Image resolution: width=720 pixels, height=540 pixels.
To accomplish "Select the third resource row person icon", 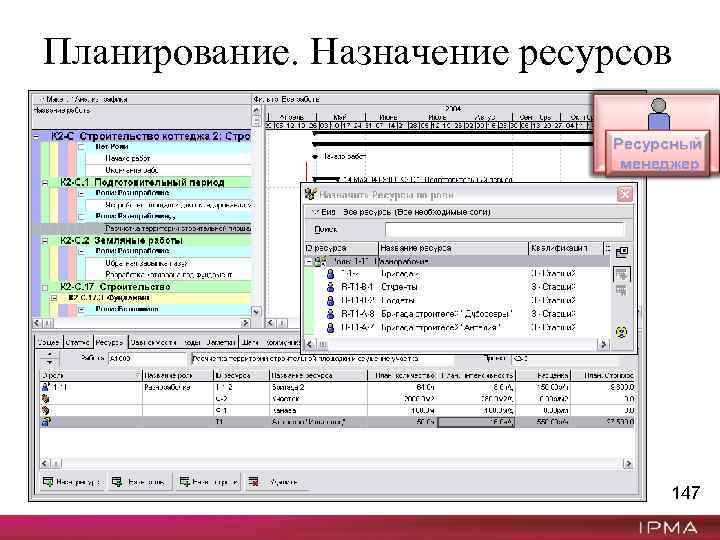I will click(330, 301).
